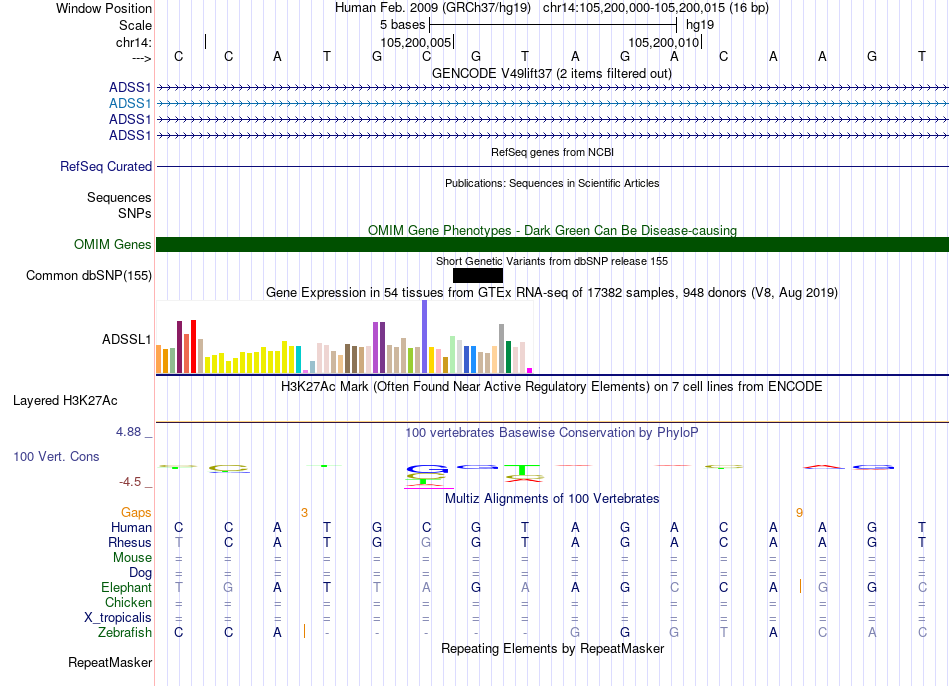Click the hg19 assembly label beside scale
Viewport: 950px width, 686px height.
coord(700,25)
